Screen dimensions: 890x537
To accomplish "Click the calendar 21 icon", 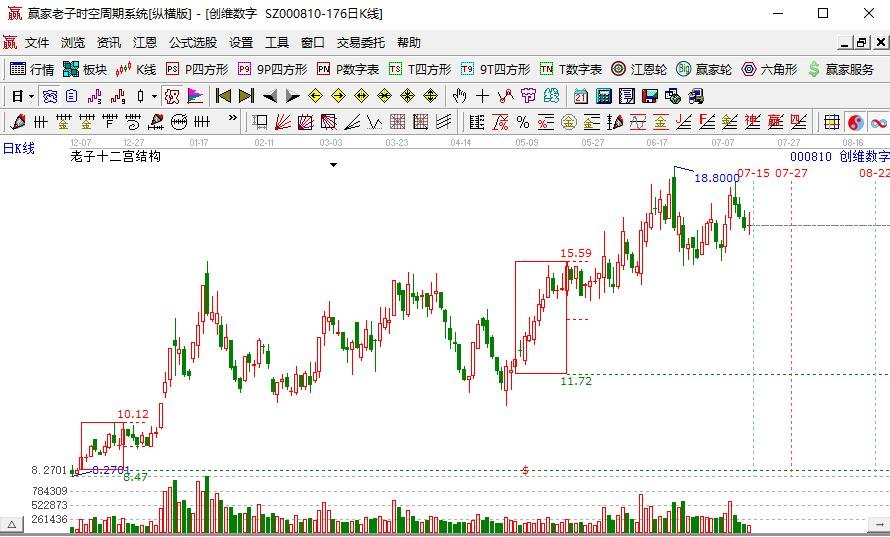I will point(581,97).
